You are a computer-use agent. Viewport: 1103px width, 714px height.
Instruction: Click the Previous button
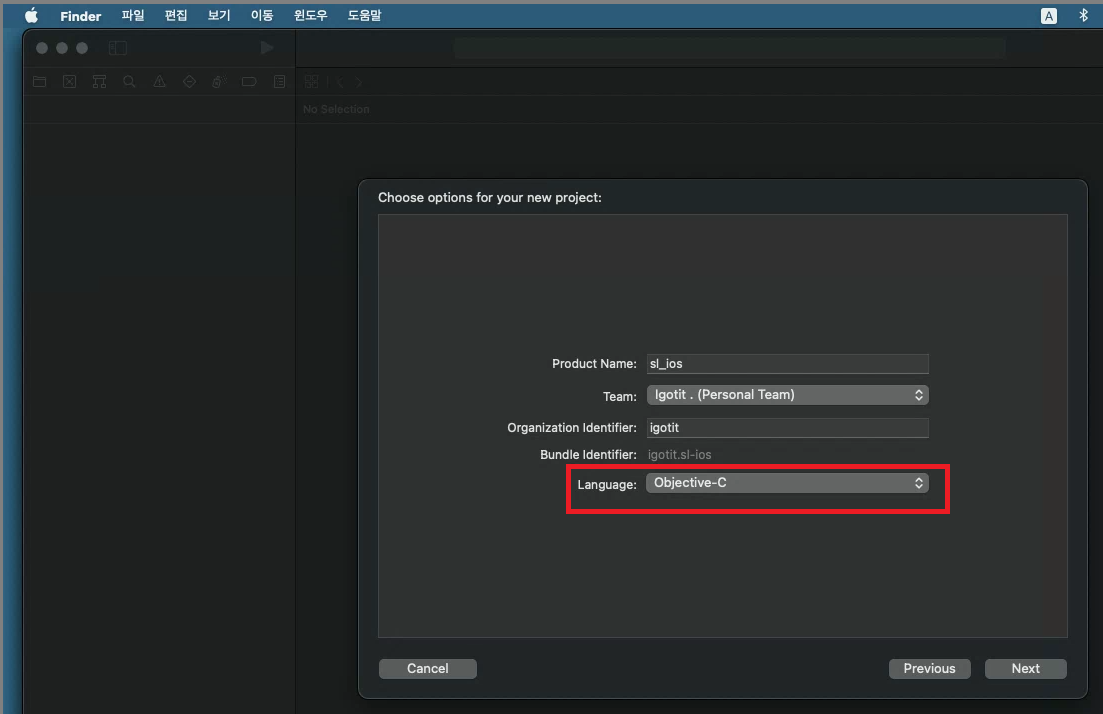point(929,668)
